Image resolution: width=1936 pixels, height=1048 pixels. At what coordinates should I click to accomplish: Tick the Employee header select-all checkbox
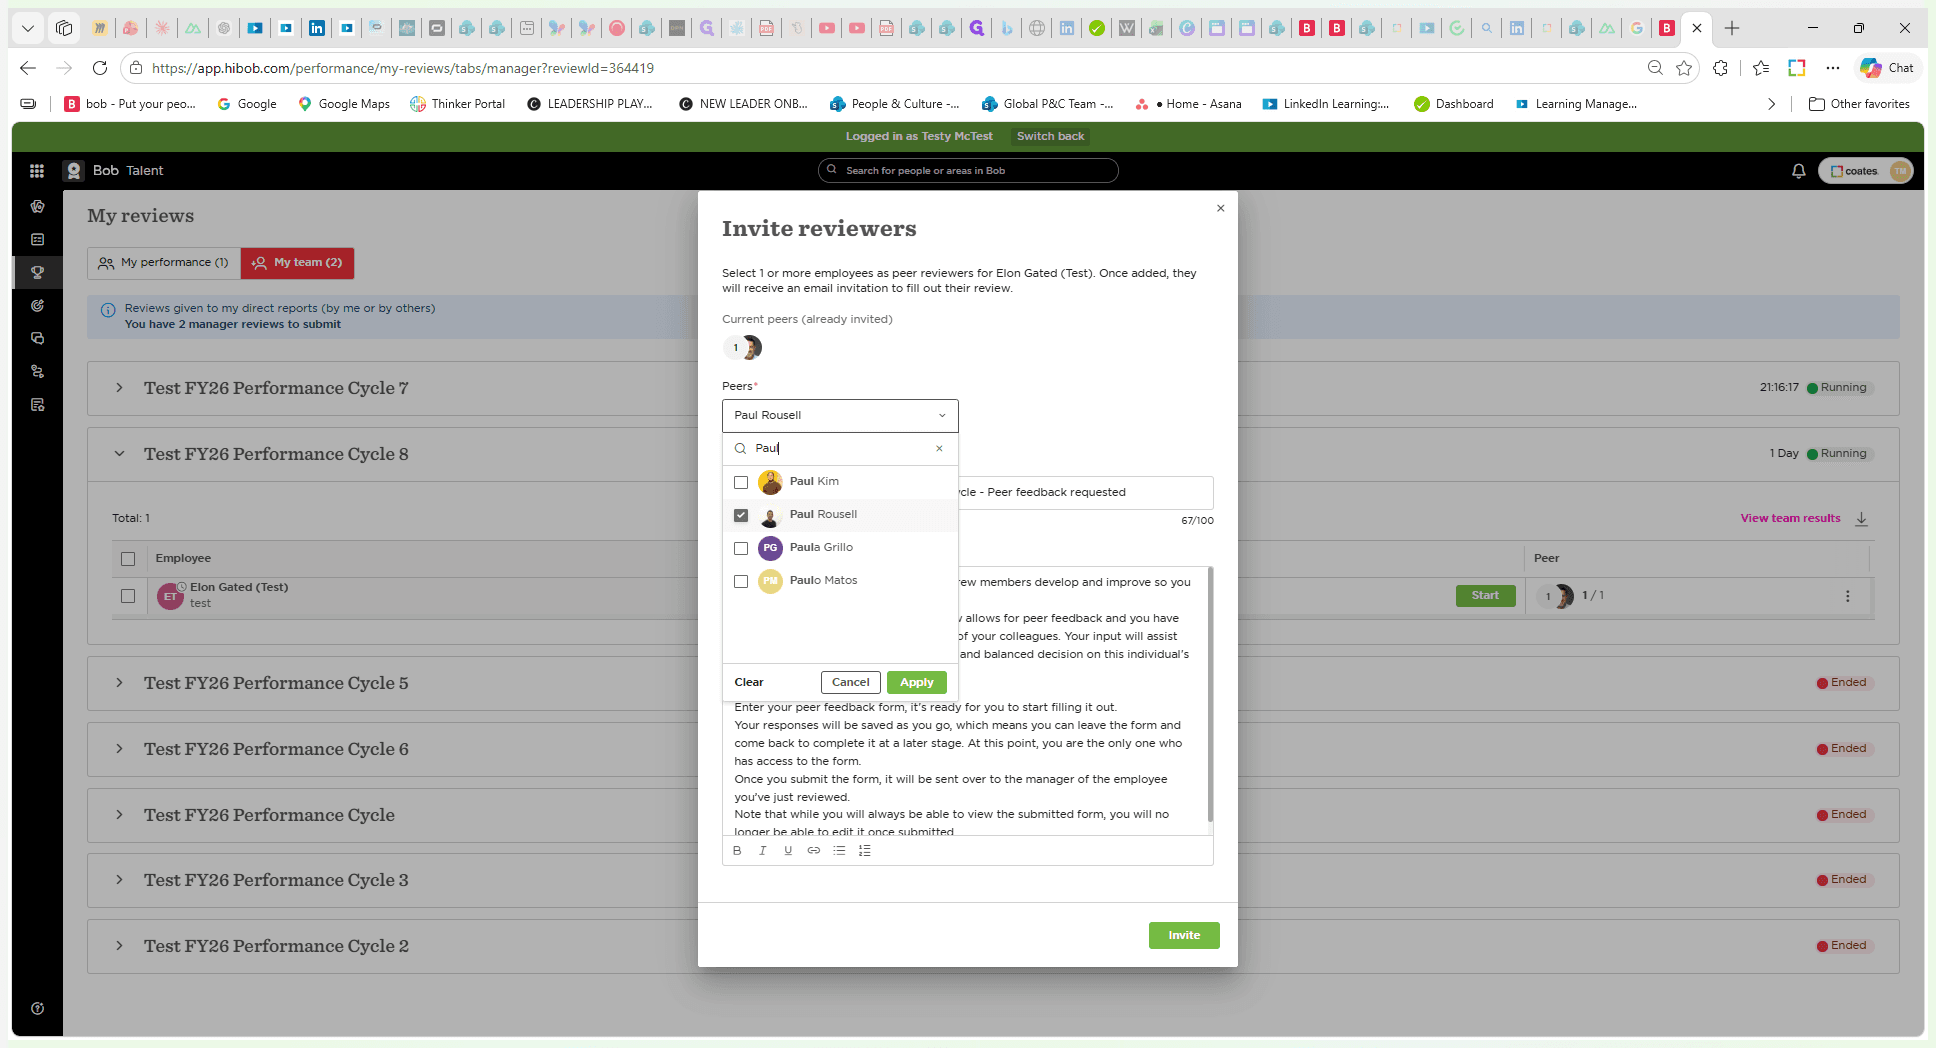(x=128, y=559)
